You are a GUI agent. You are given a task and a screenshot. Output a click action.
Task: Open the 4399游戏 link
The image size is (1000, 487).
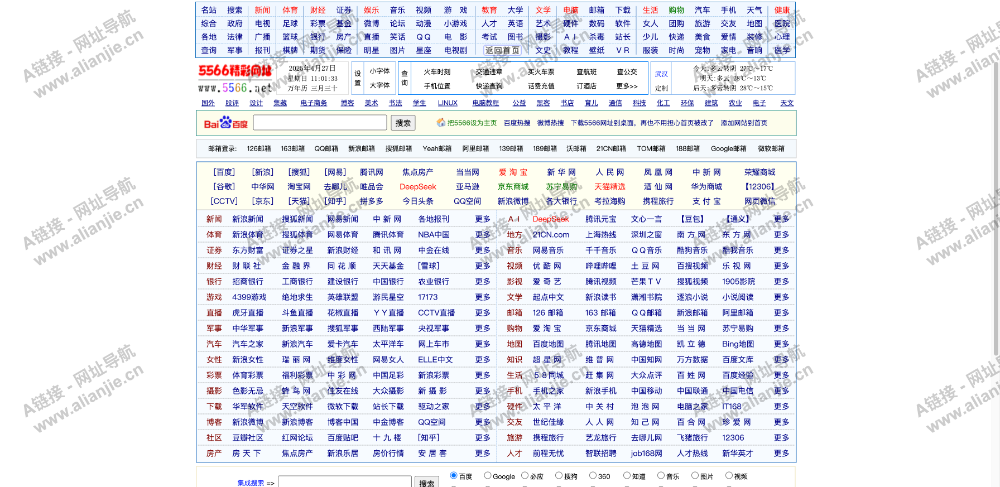[x=249, y=297]
